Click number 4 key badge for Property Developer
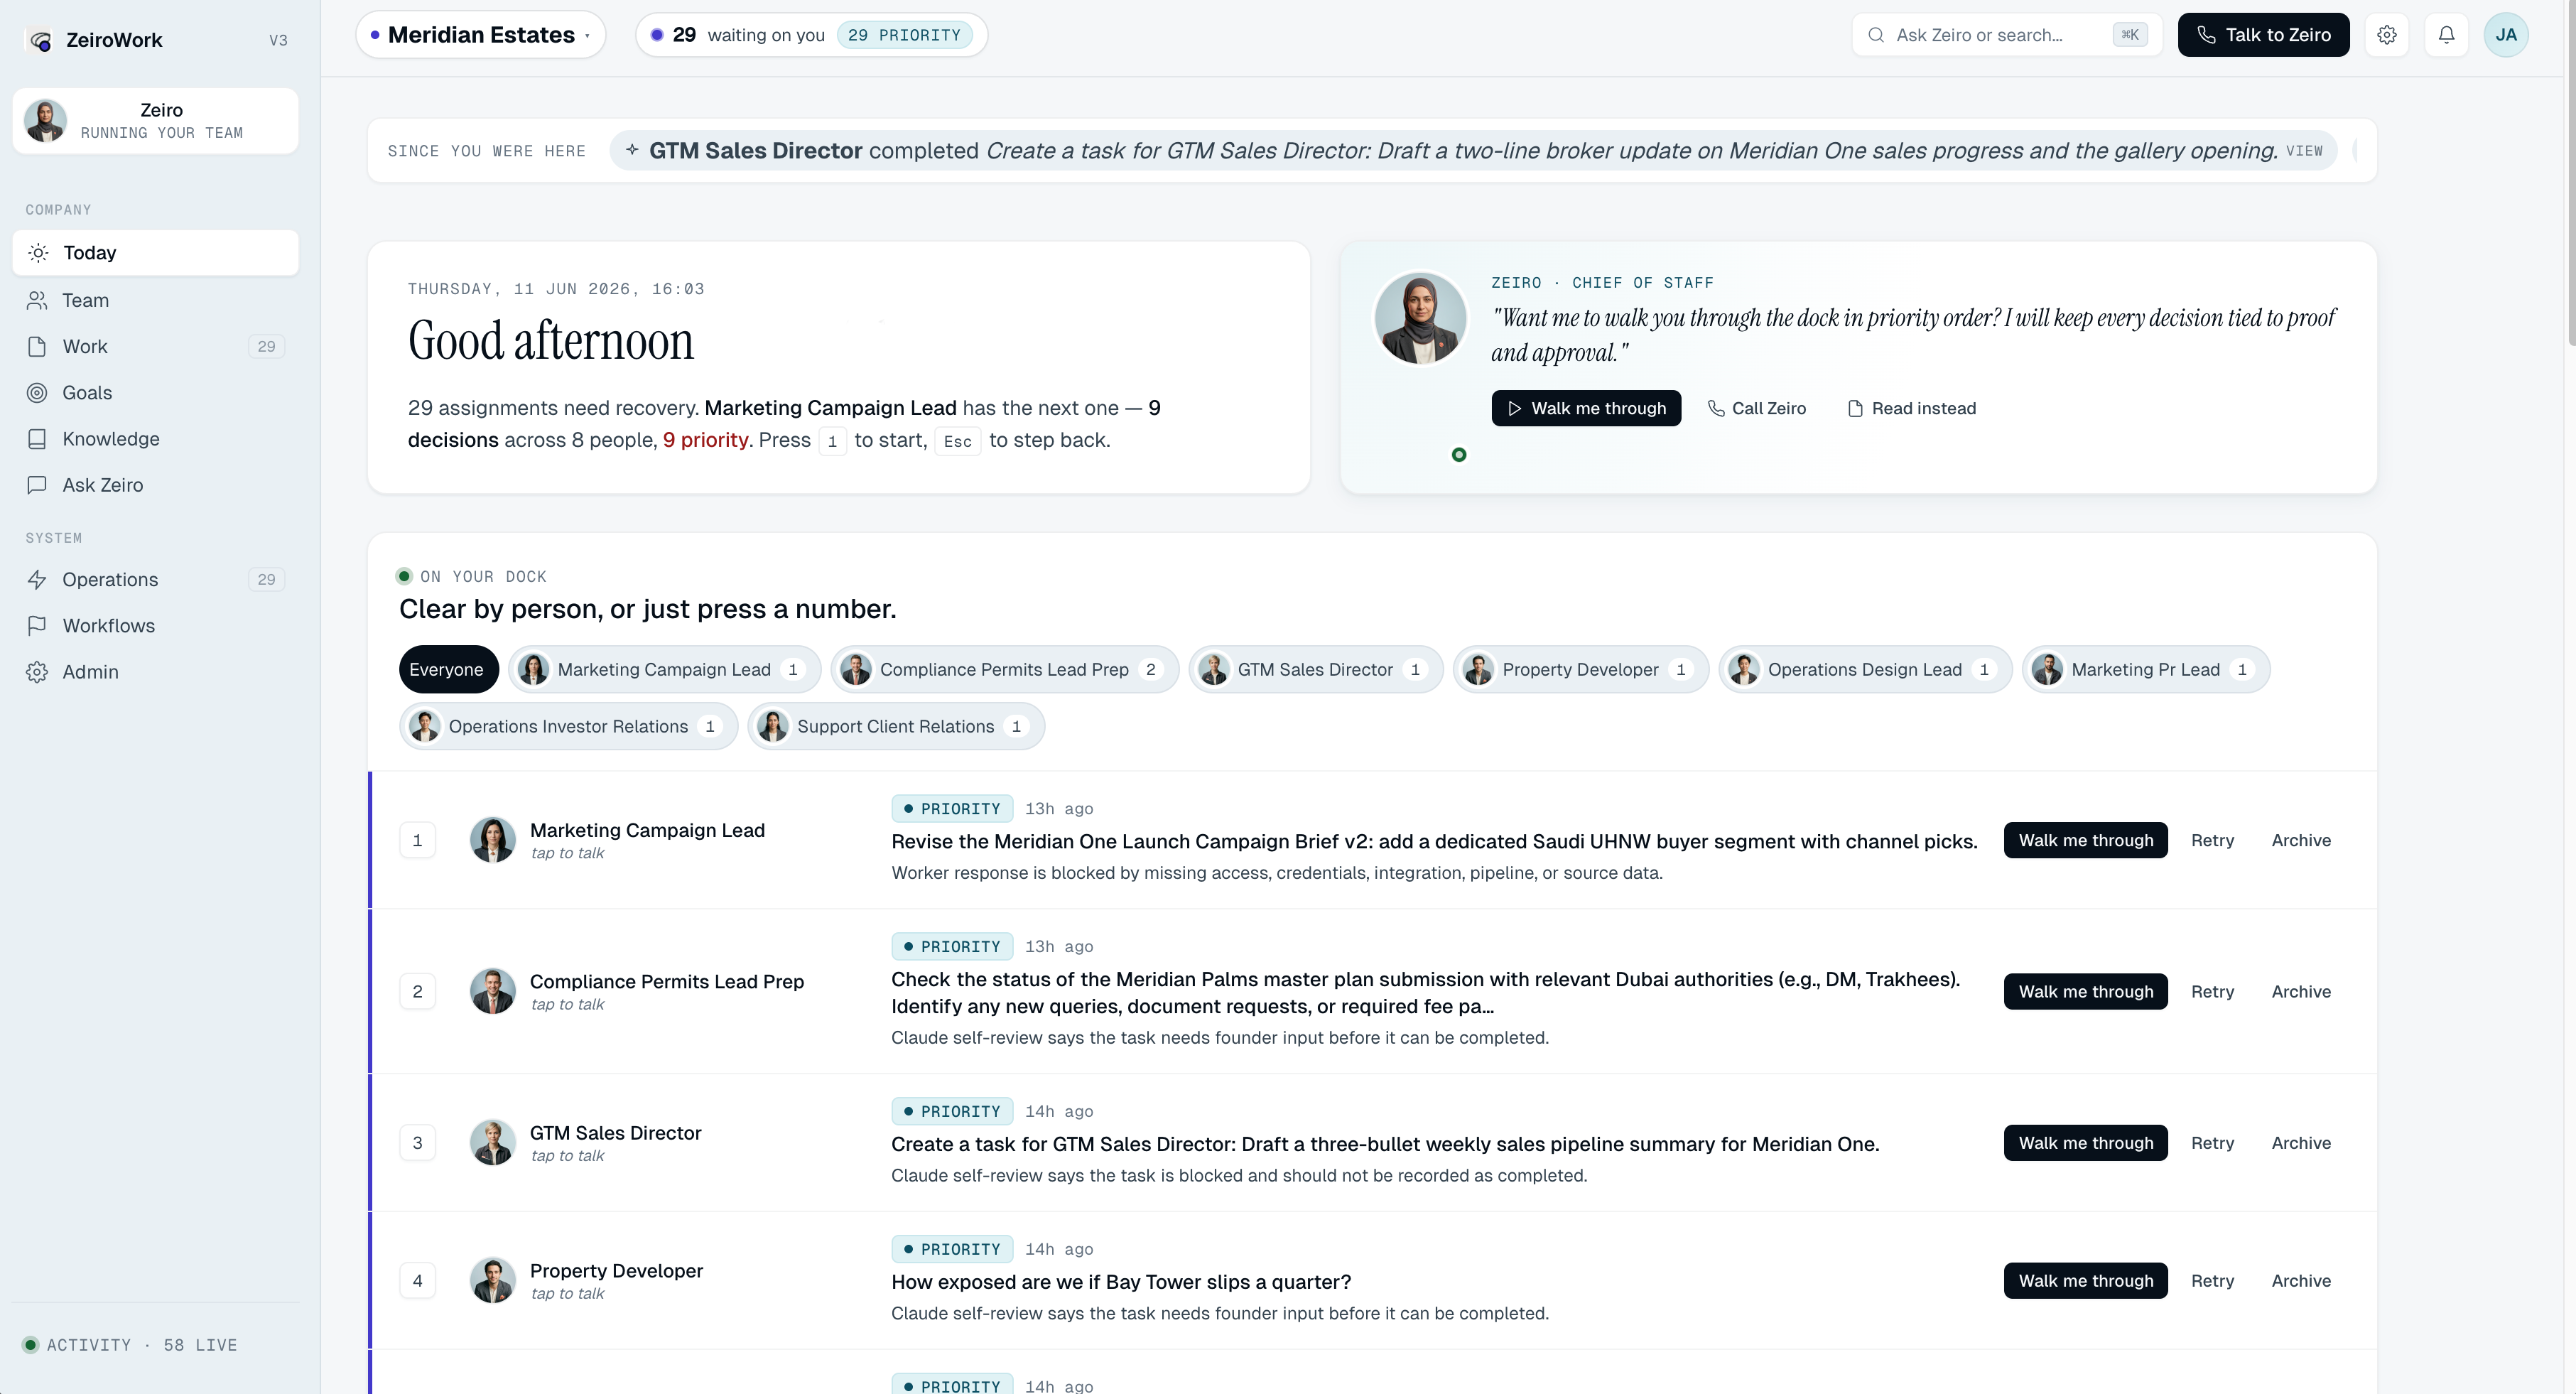The width and height of the screenshot is (2576, 1394). 417,1281
